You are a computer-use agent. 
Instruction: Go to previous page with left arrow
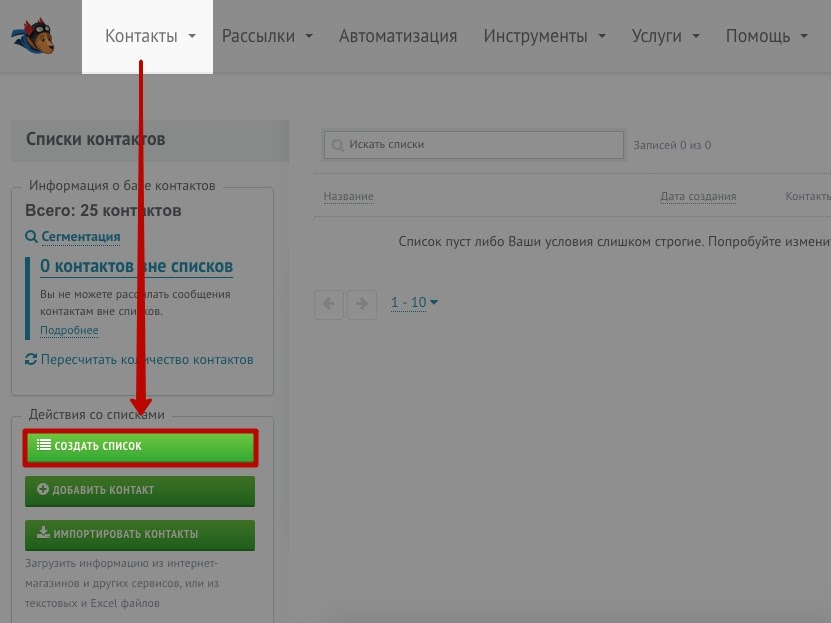click(329, 304)
